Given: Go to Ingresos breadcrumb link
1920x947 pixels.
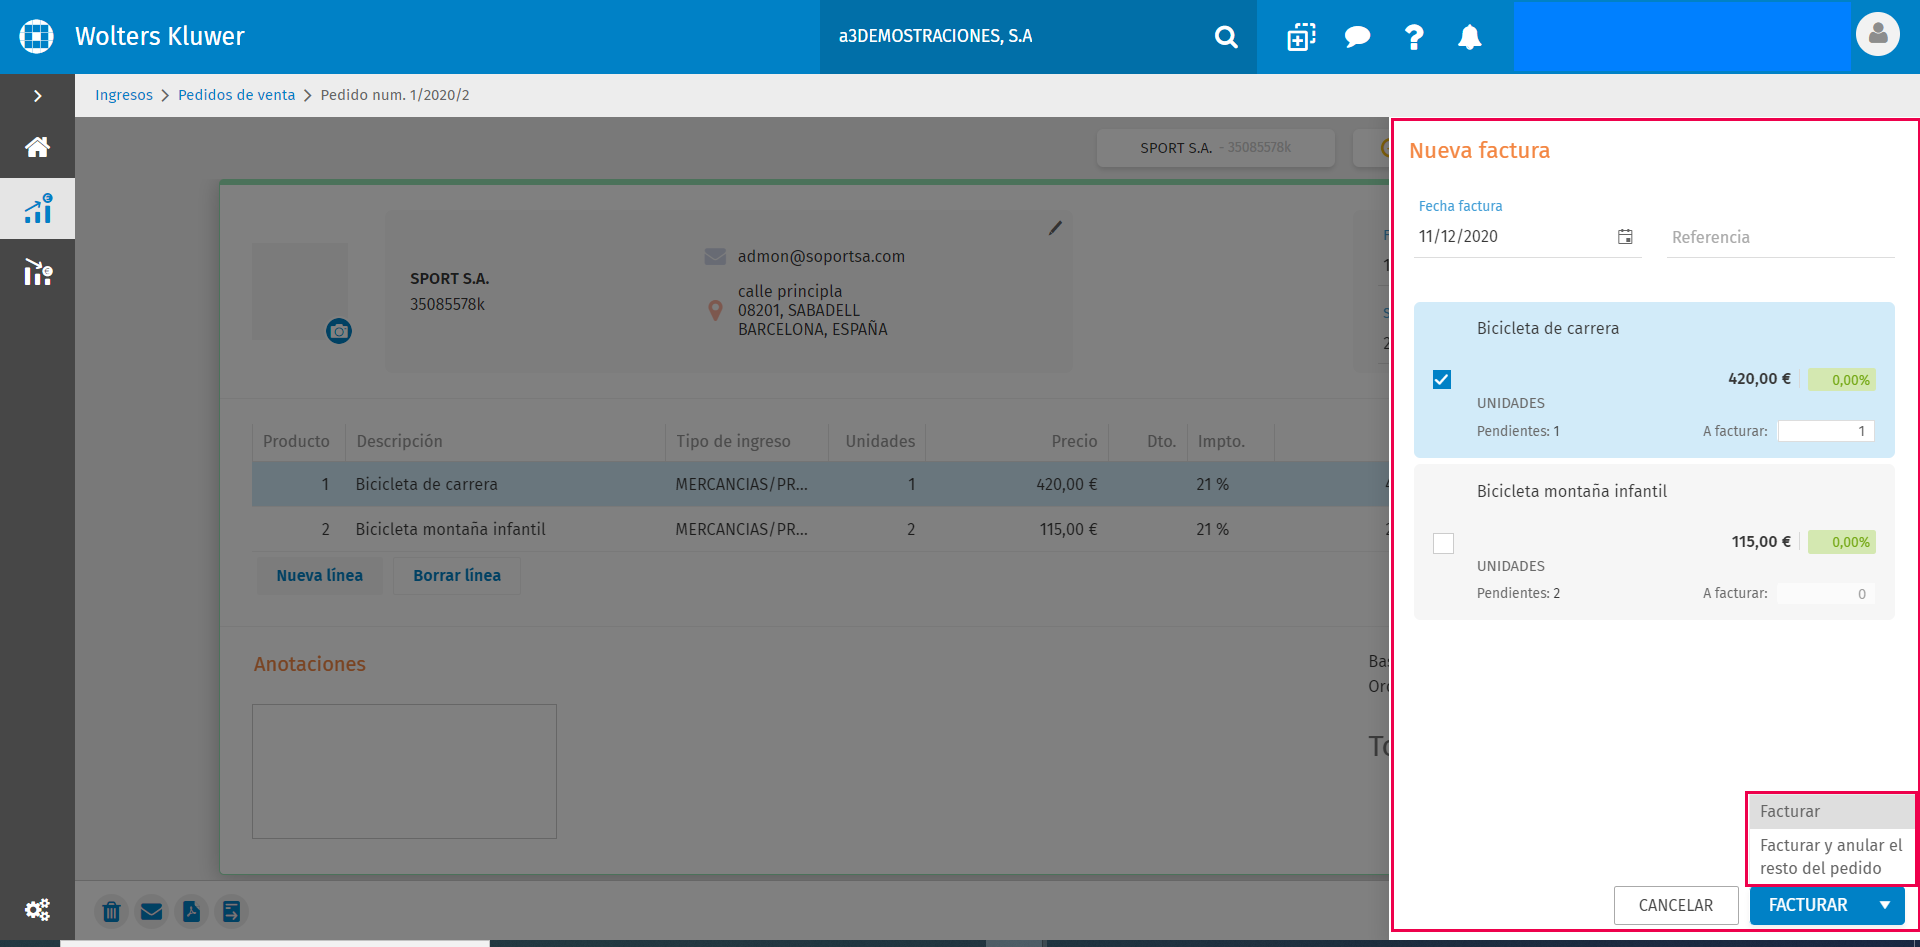Looking at the screenshot, I should [124, 95].
